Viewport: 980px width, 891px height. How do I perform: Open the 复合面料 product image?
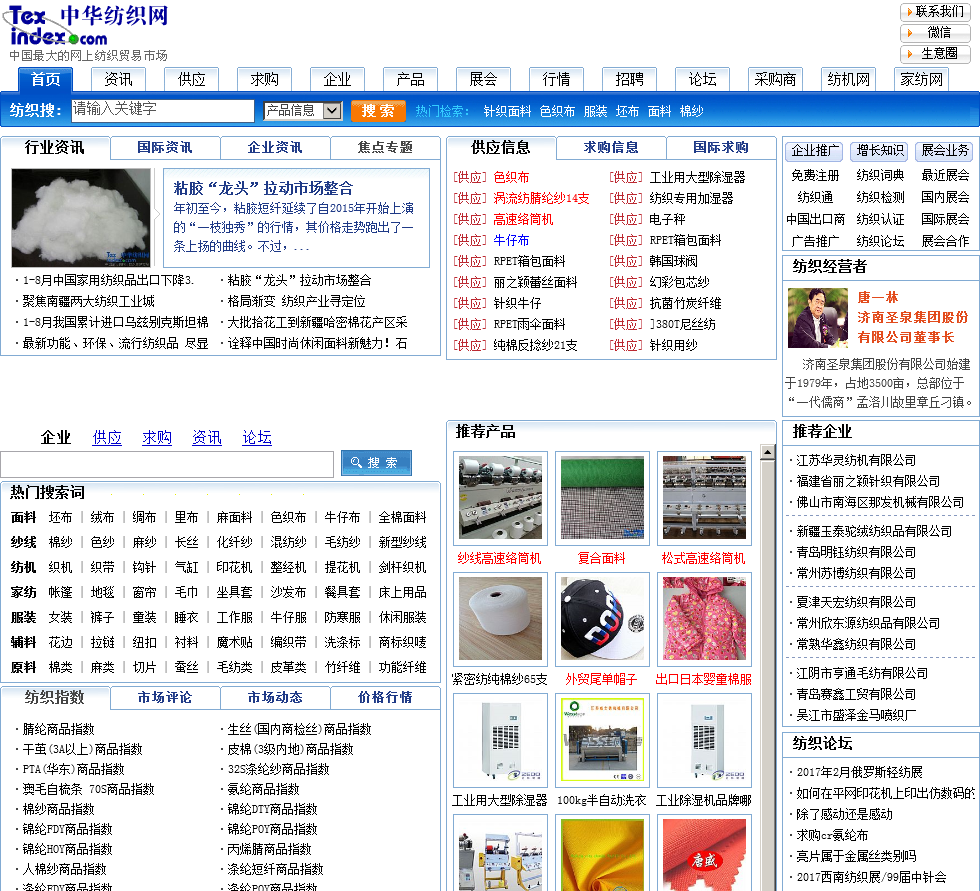coord(602,498)
